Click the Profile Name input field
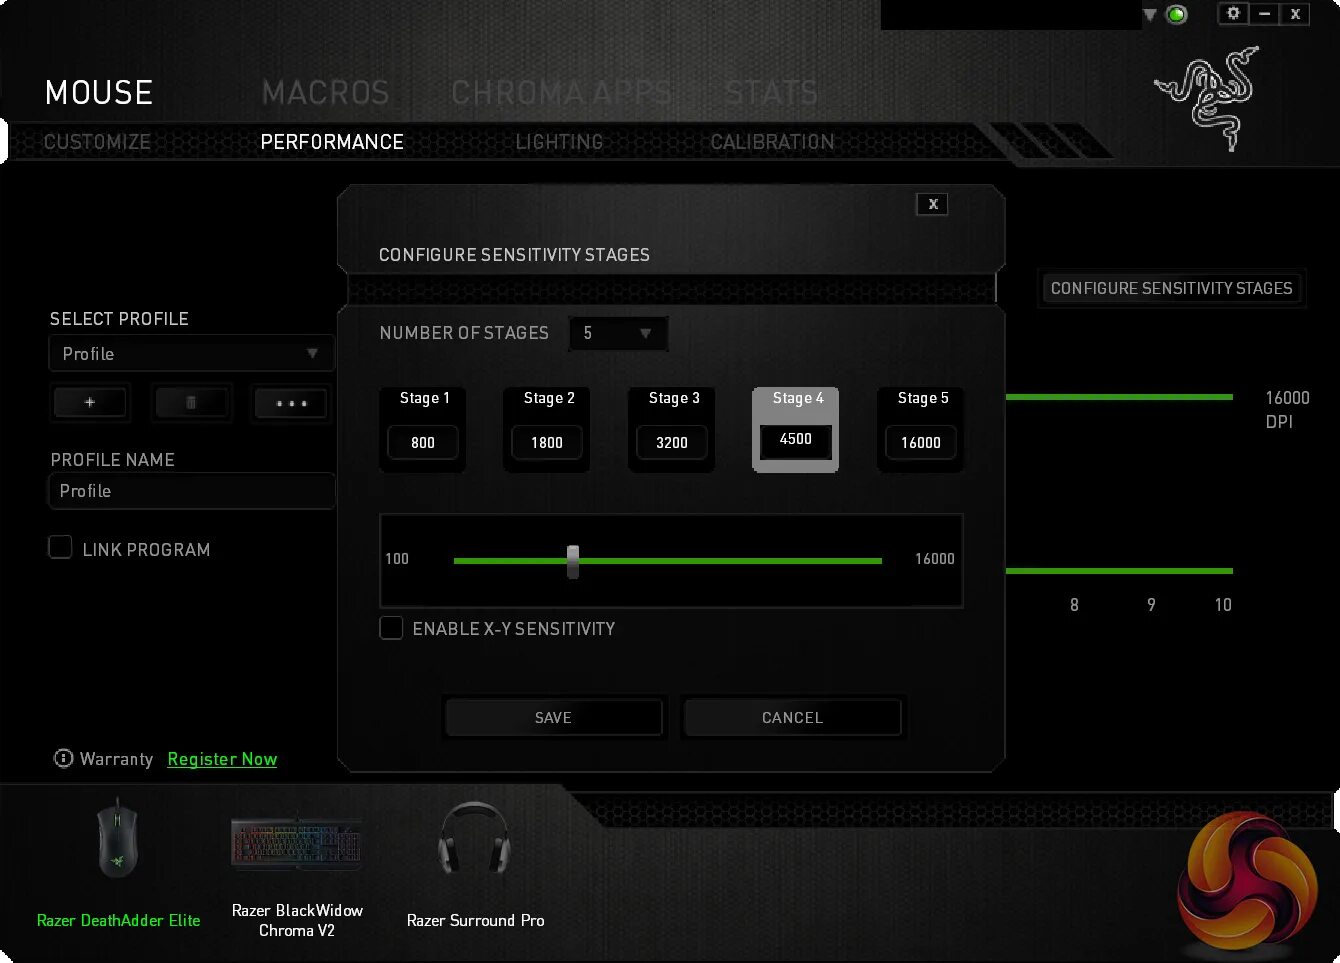The image size is (1340, 963). [191, 491]
